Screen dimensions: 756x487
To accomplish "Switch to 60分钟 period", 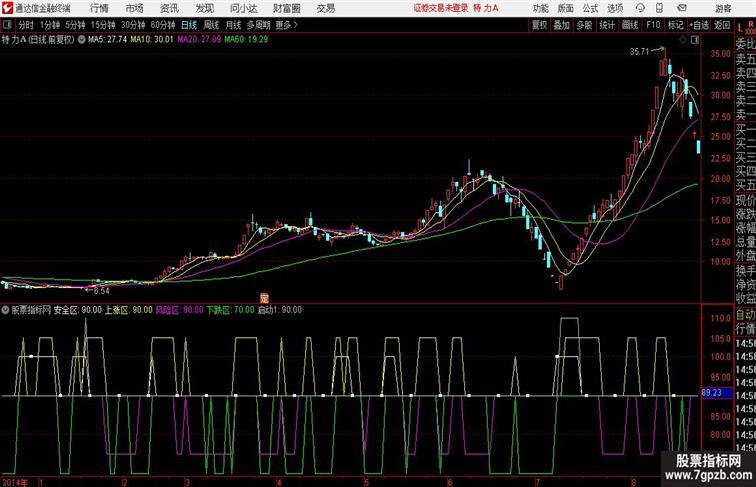I will tap(163, 25).
